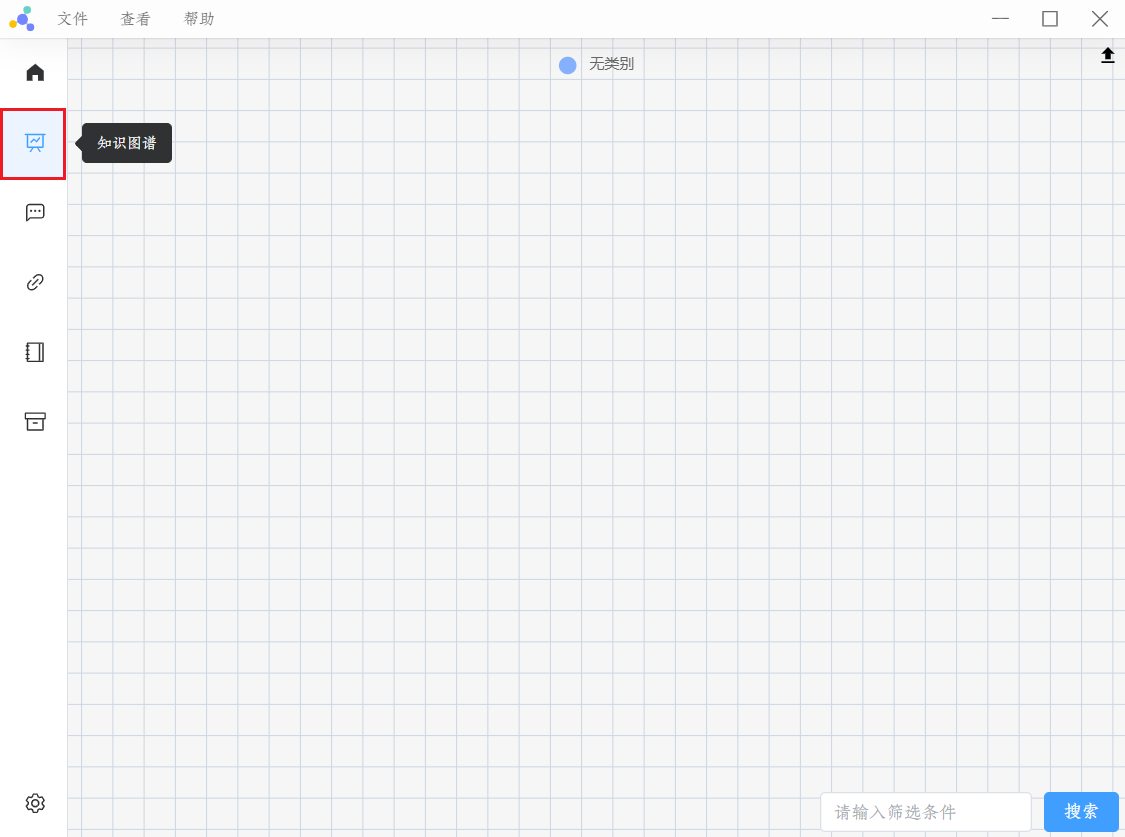Select the 知识图谱 knowledge graph sidebar icon
The width and height of the screenshot is (1125, 837).
click(x=34, y=143)
